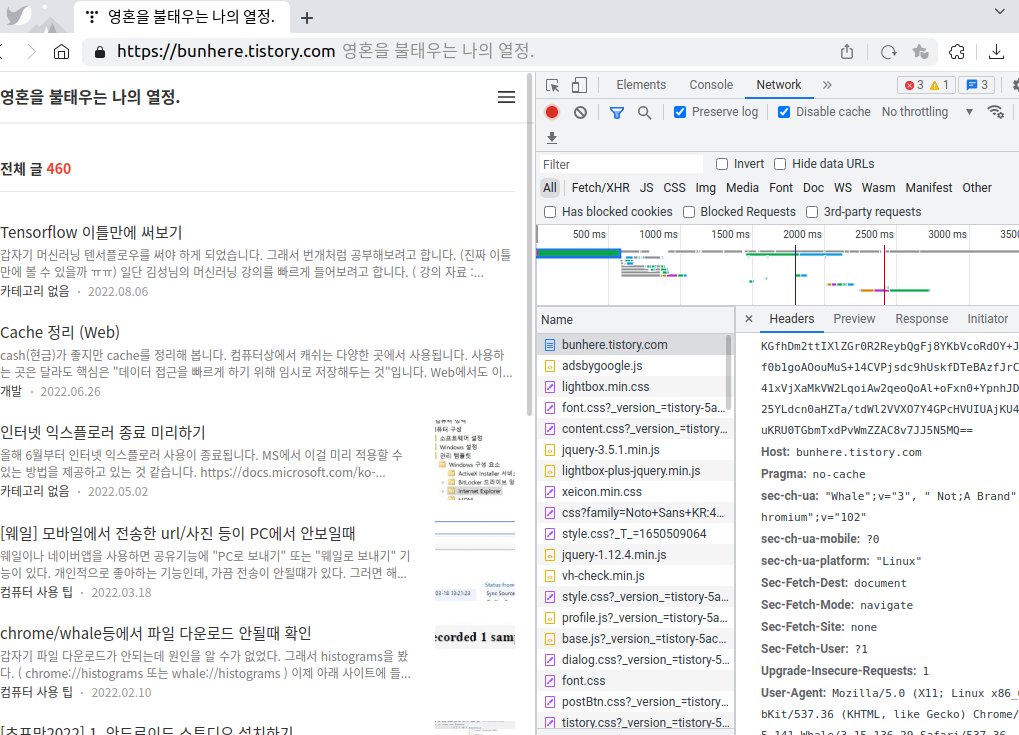
Task: Open network conditions Wi-Fi icon
Action: (996, 112)
